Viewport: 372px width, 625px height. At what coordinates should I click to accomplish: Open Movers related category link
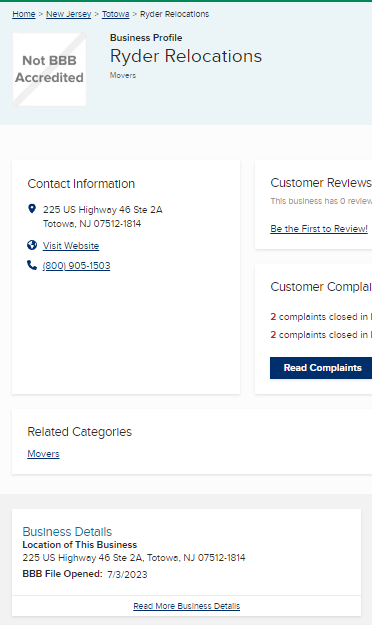(43, 454)
